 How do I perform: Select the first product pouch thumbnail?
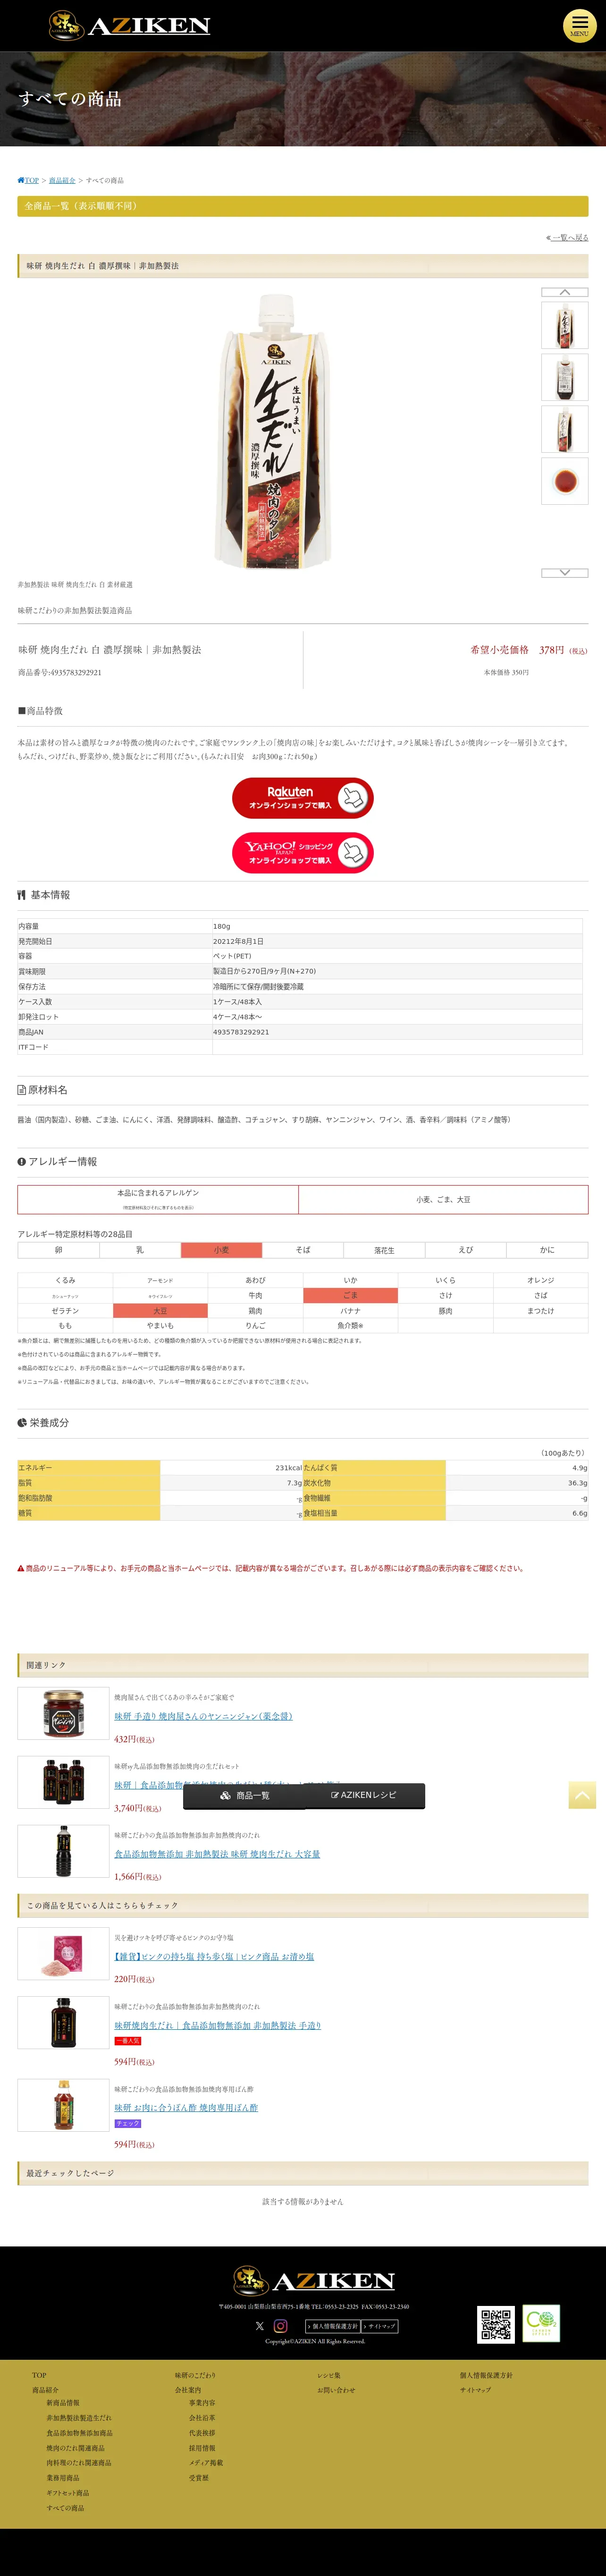(x=565, y=325)
